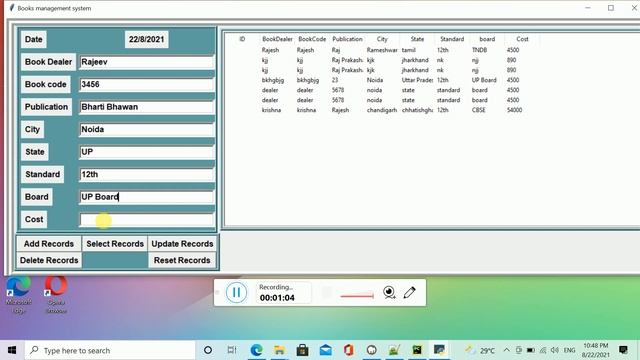Image resolution: width=640 pixels, height=360 pixels.
Task: Click the Reset Records button
Action: coord(182,260)
